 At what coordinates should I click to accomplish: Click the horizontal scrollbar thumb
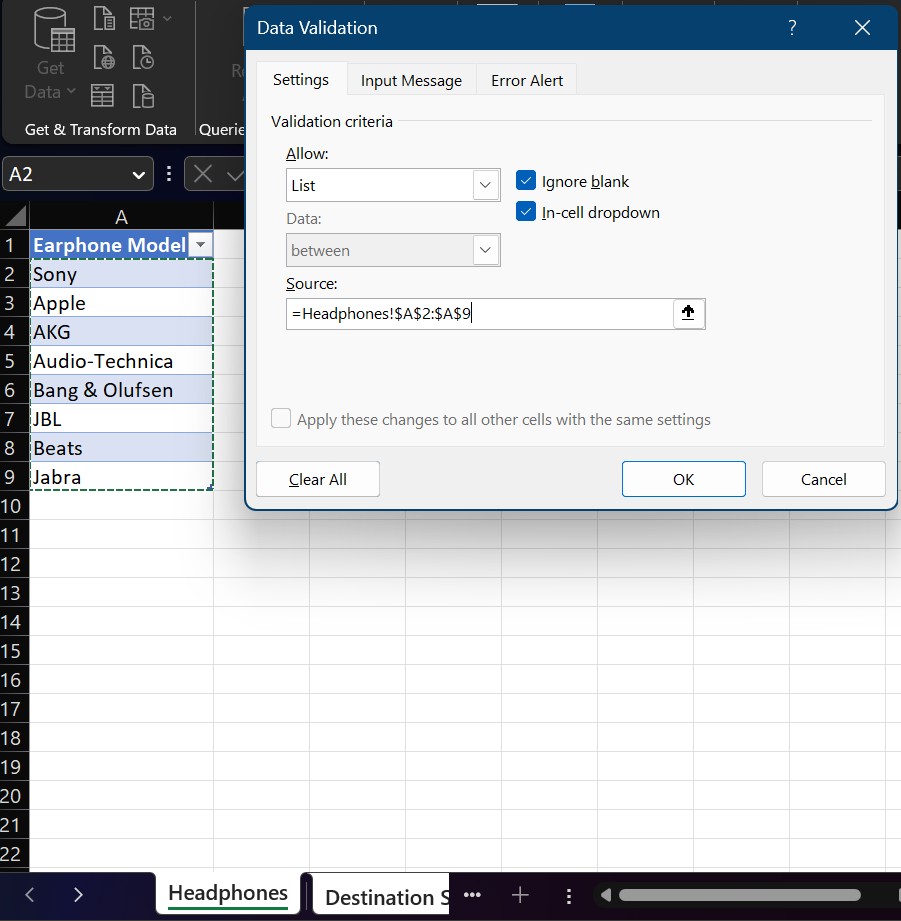[740, 895]
